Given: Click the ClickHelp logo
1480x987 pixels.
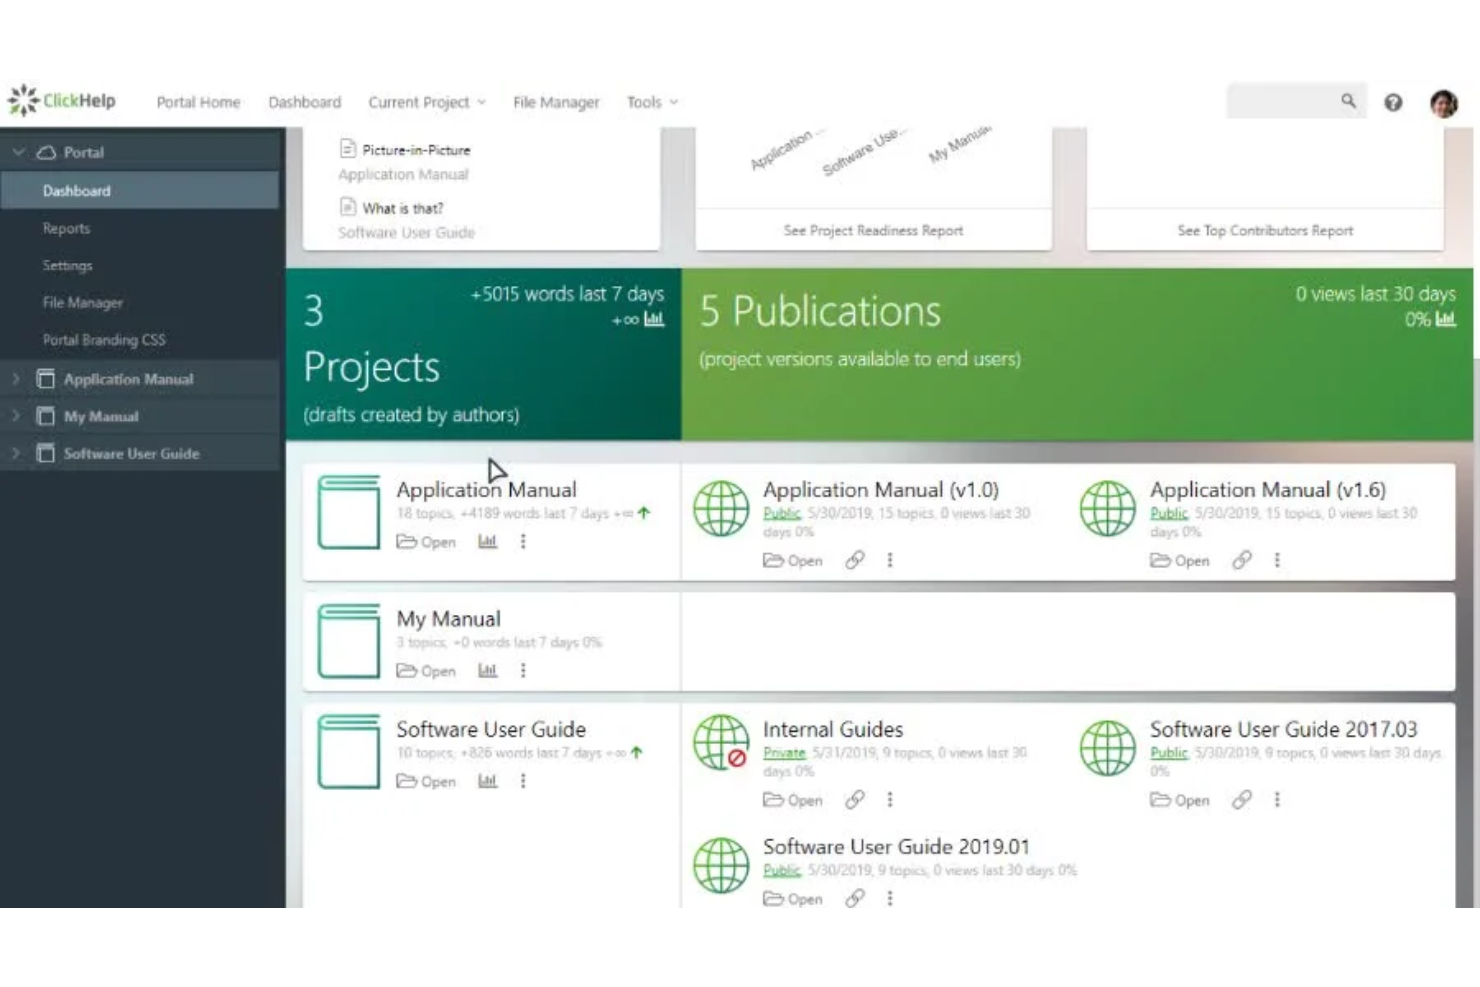Looking at the screenshot, I should (60, 99).
